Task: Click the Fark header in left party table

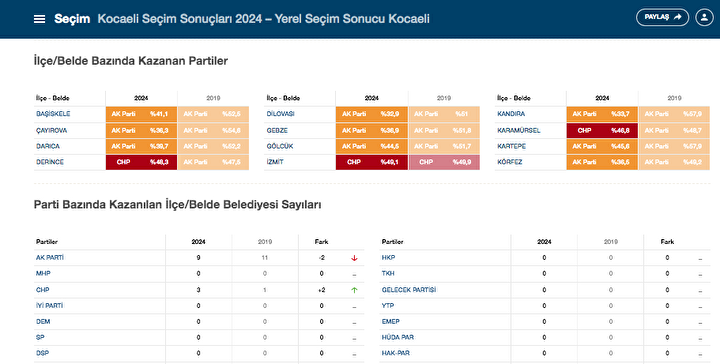Action: [x=321, y=242]
